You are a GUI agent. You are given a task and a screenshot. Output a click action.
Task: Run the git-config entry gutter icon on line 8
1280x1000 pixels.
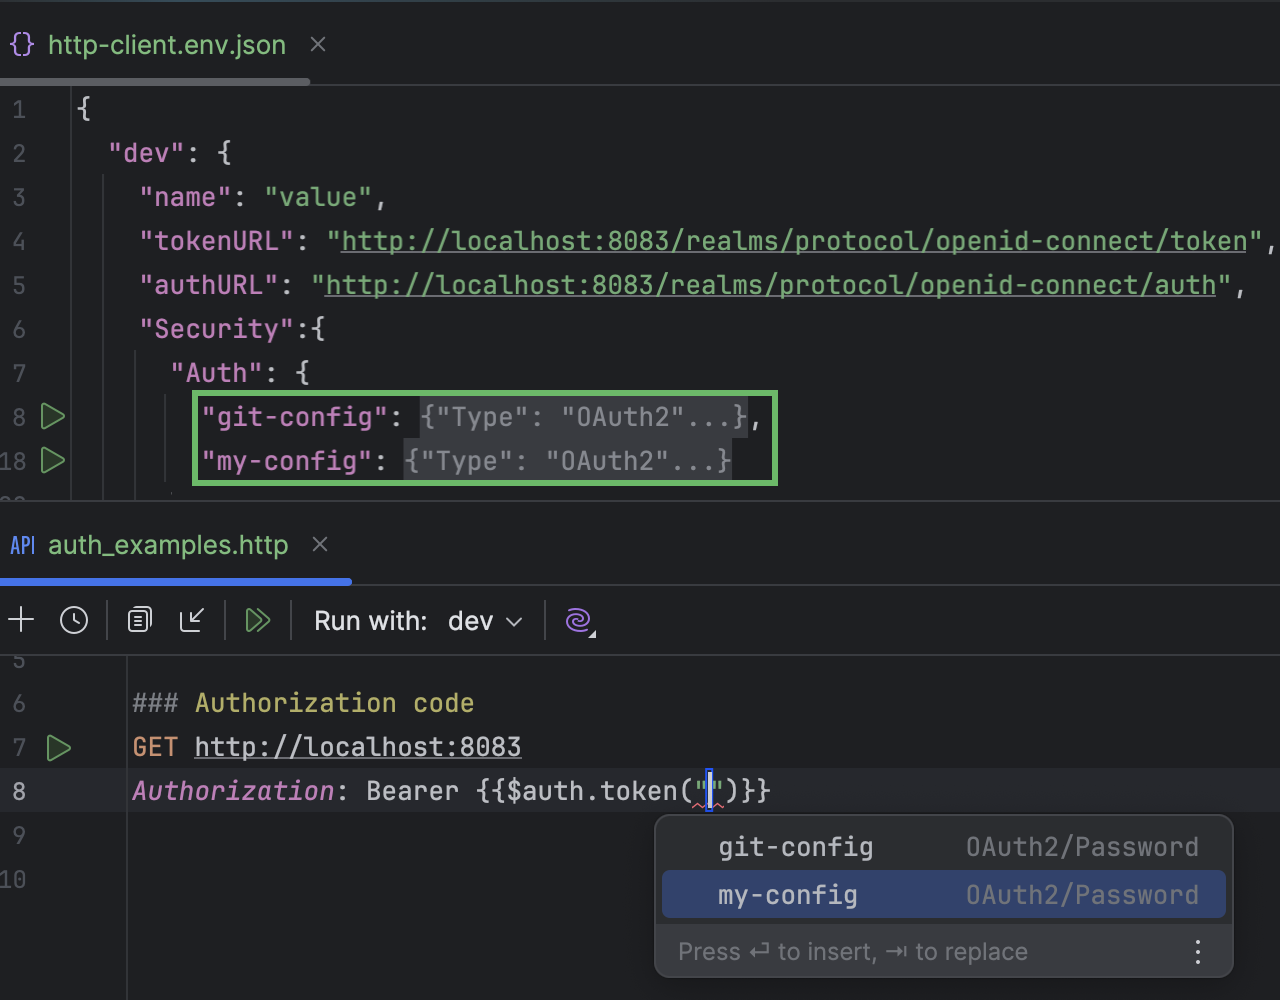pyautogui.click(x=52, y=417)
